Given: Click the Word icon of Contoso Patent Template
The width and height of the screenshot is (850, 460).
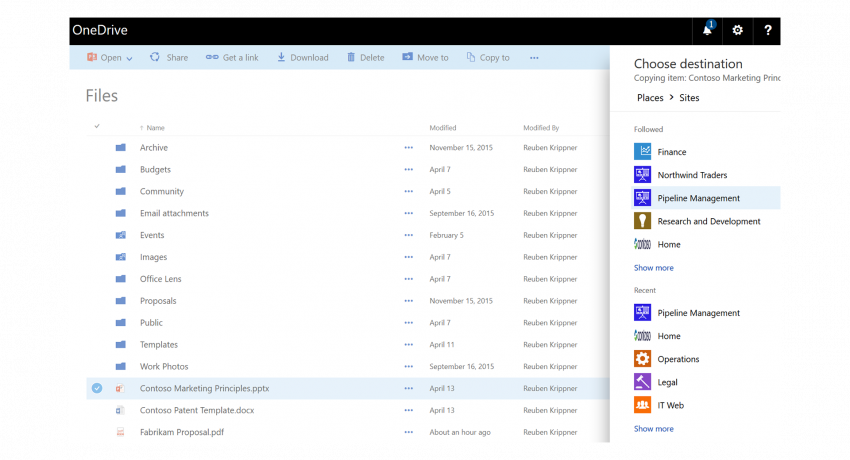Looking at the screenshot, I should tap(120, 410).
